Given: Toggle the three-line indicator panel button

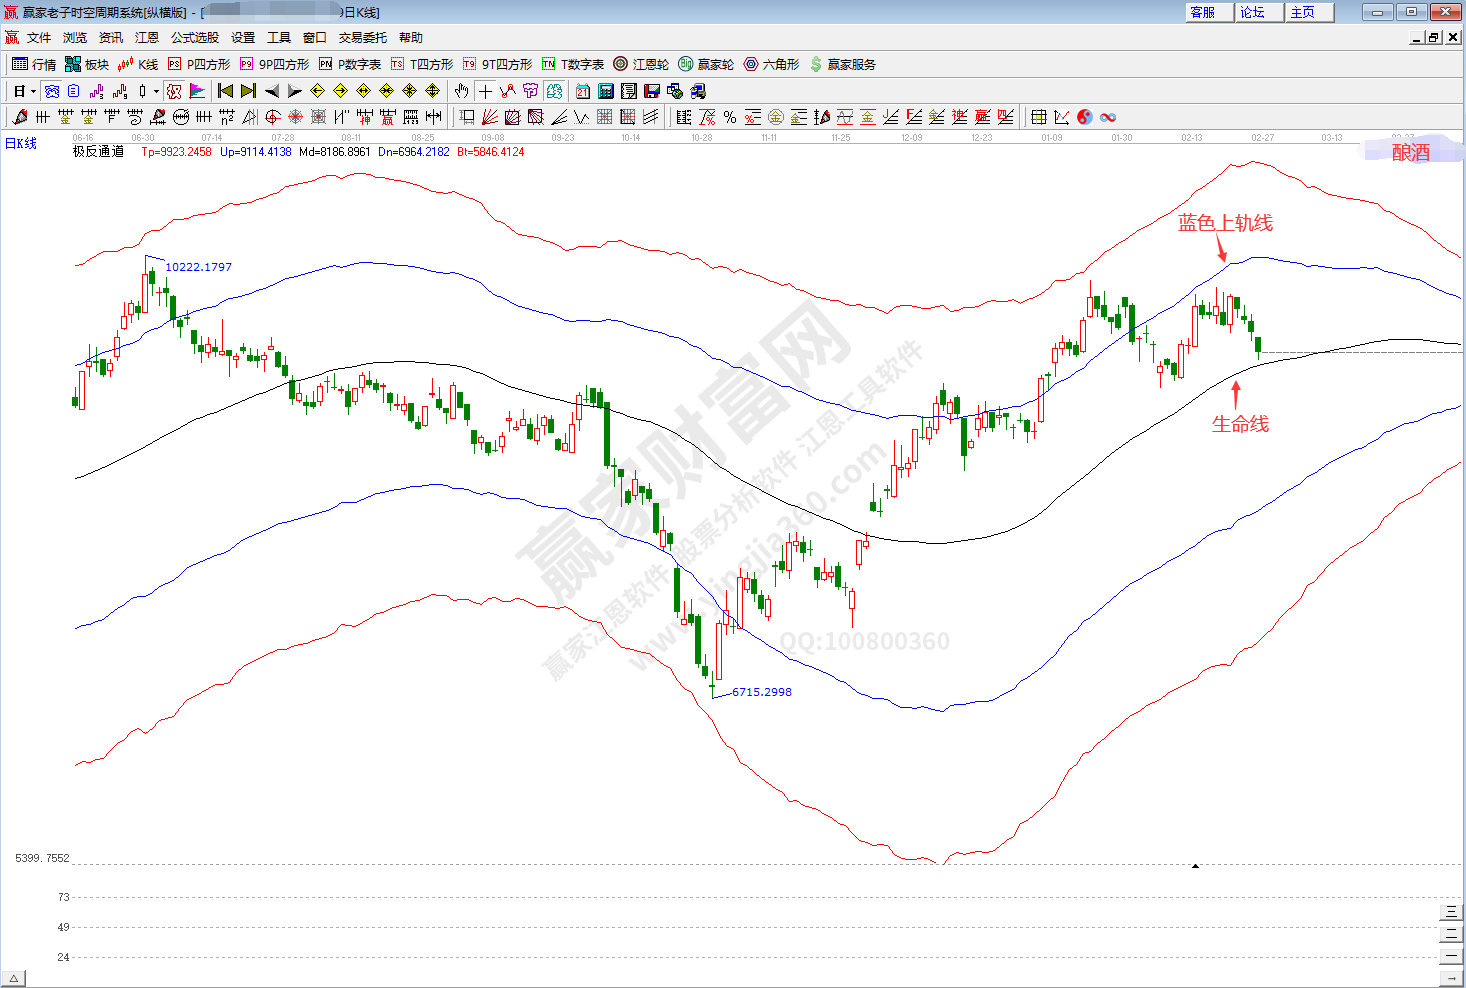Looking at the screenshot, I should pyautogui.click(x=1450, y=911).
